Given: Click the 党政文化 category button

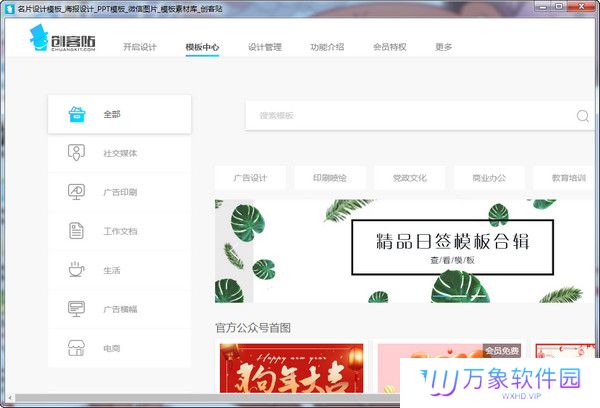Looking at the screenshot, I should point(409,178).
